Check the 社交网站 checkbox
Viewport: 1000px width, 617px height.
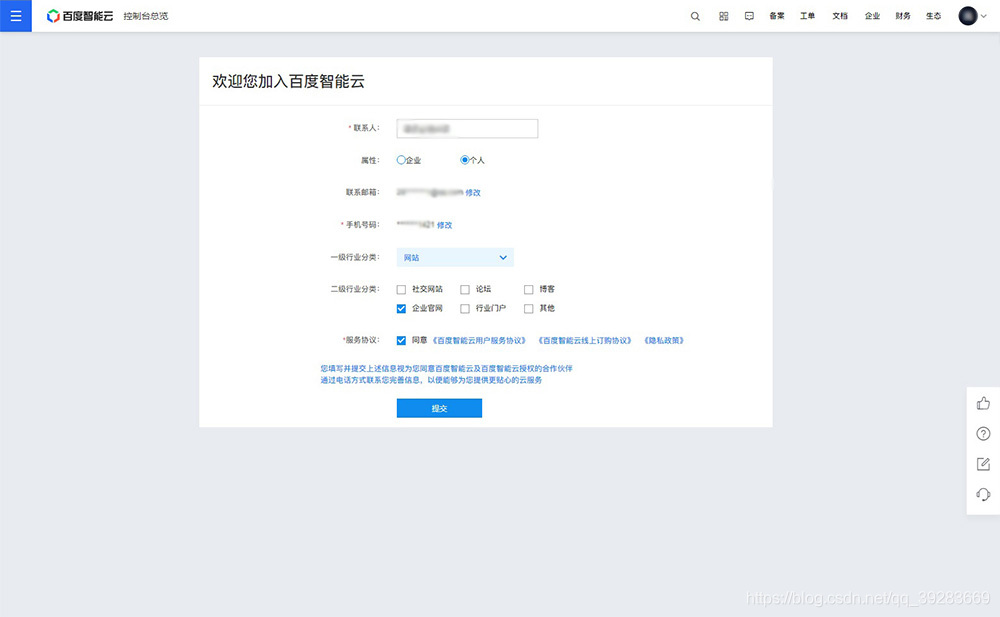[401, 290]
